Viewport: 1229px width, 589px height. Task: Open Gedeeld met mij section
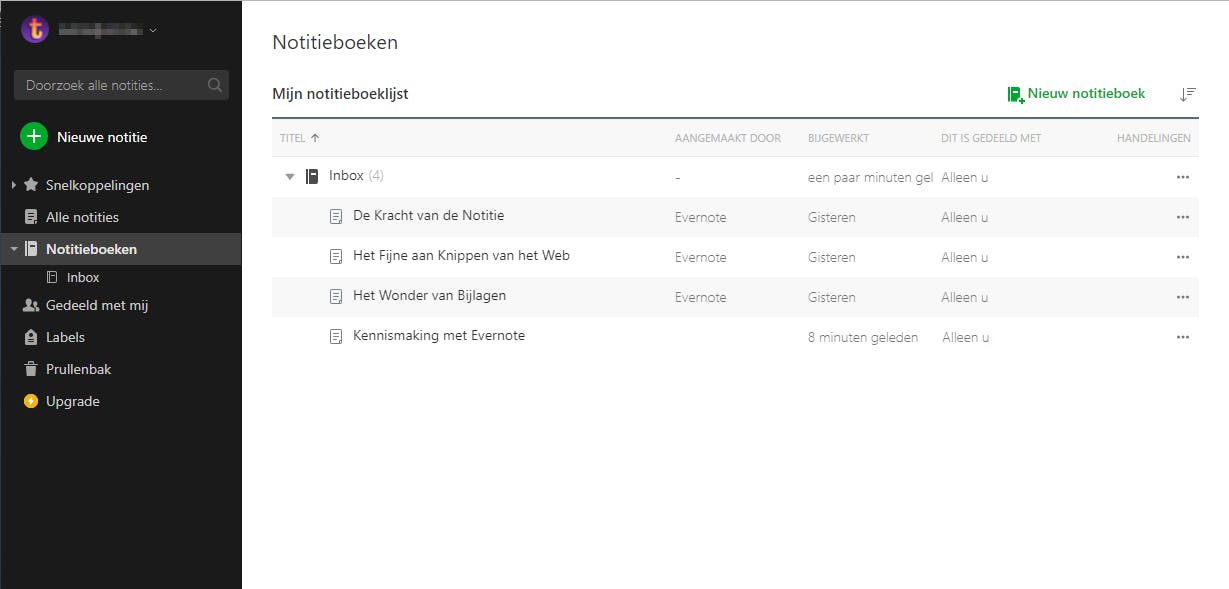(x=96, y=305)
